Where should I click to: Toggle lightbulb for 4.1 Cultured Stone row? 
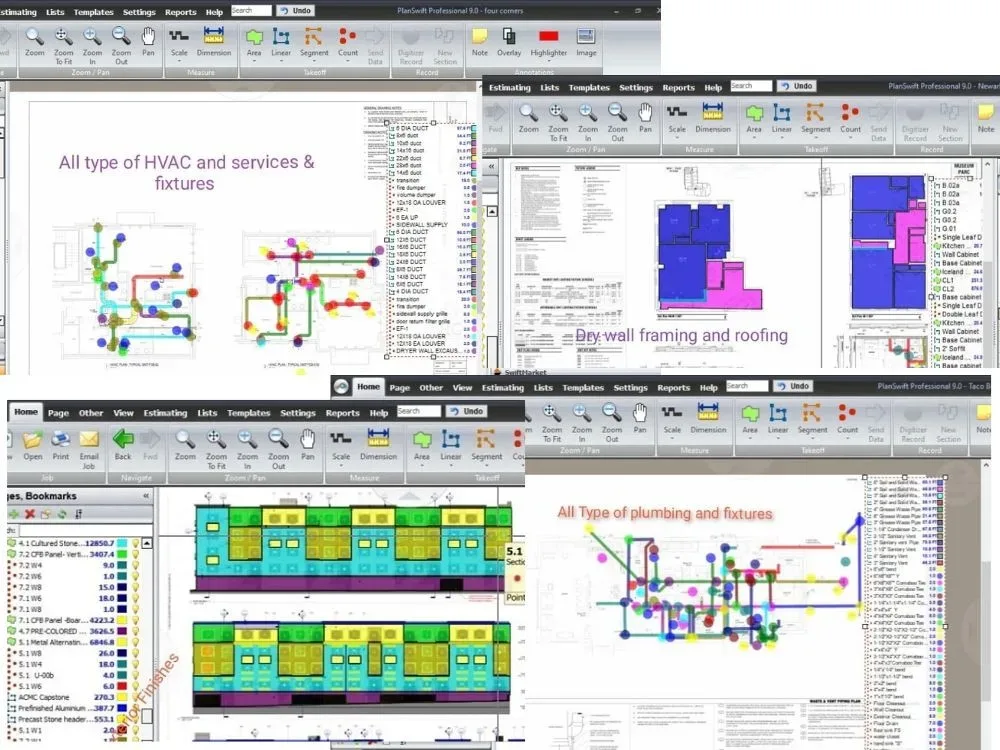point(135,543)
